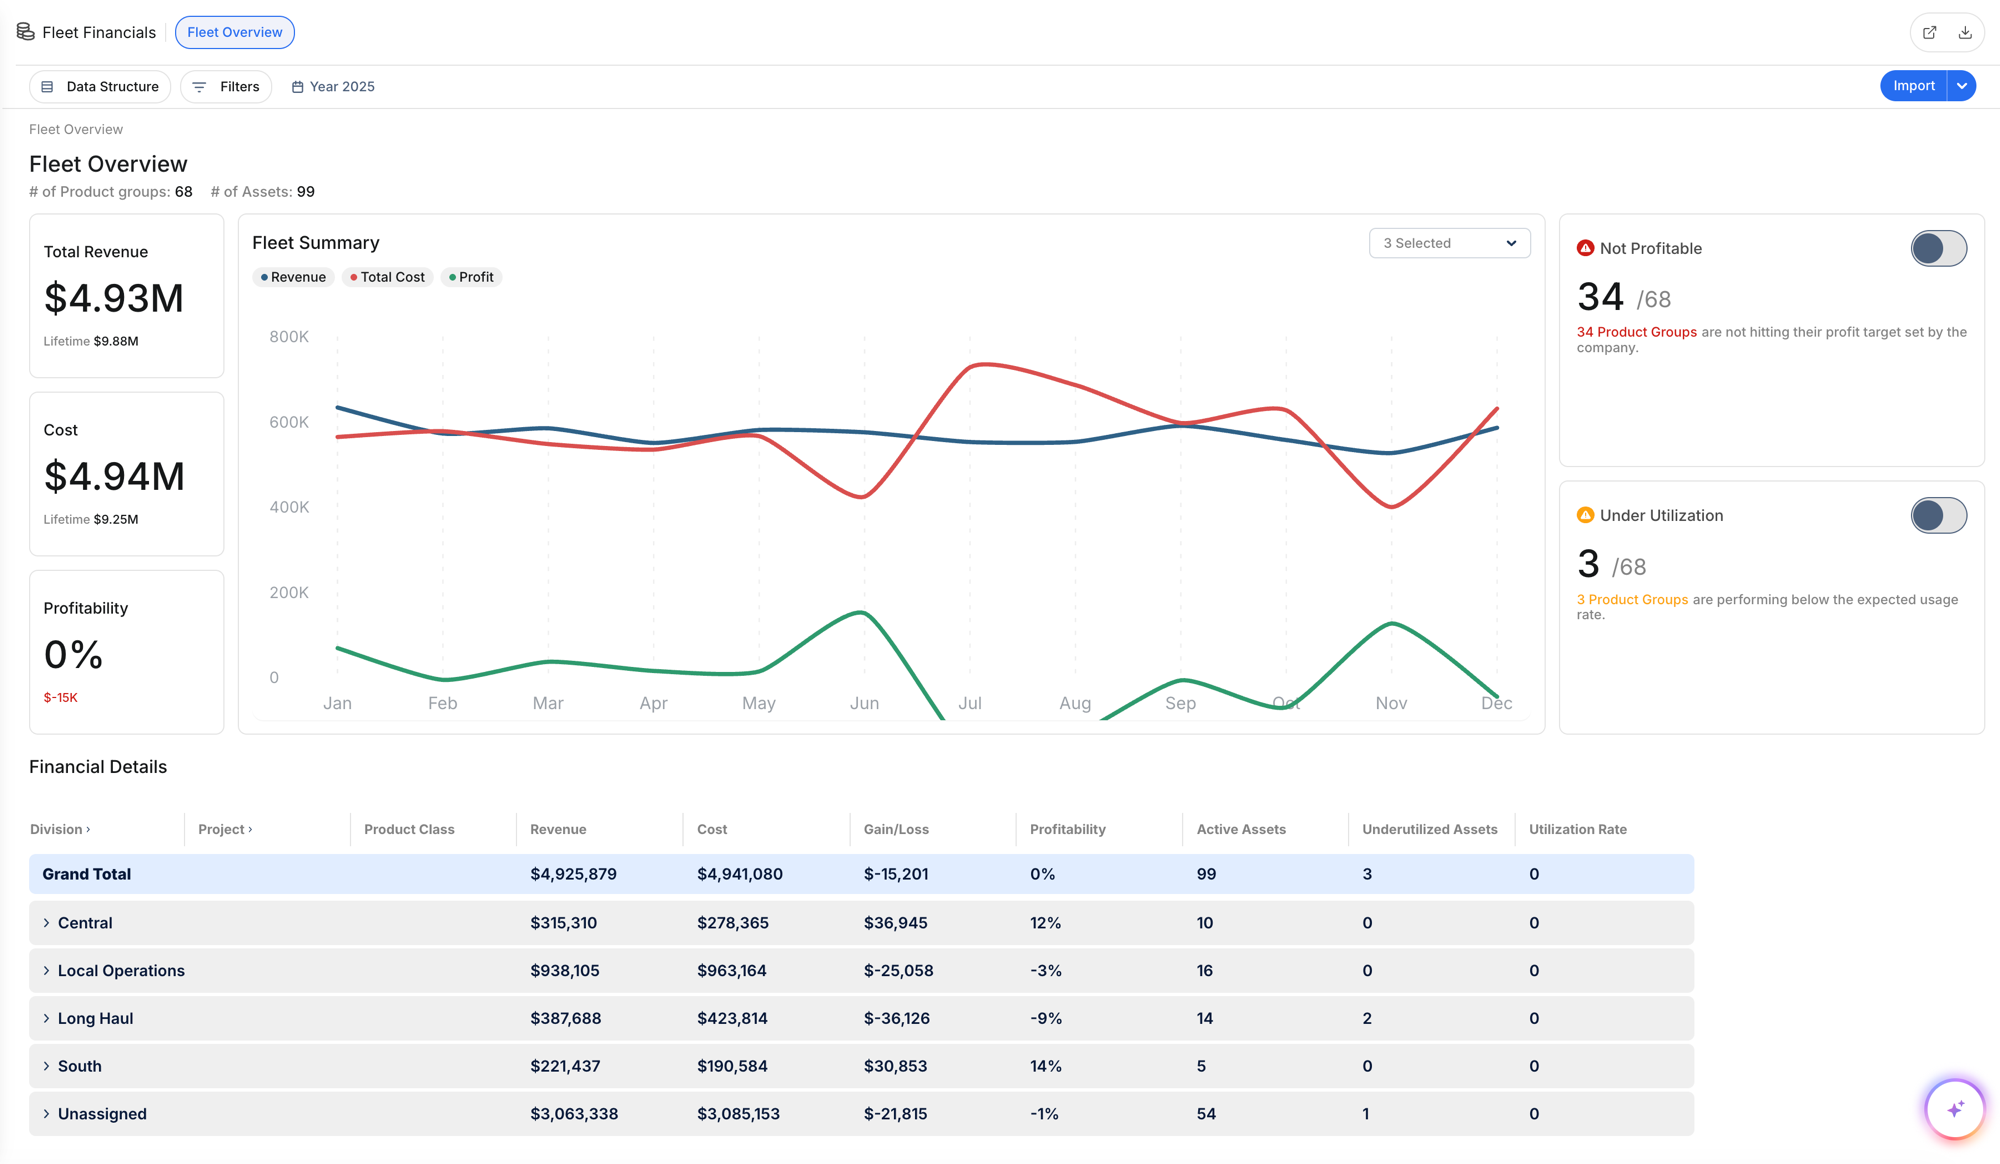Open the 3 Selected metrics dropdown
The height and width of the screenshot is (1164, 2000).
(1449, 243)
